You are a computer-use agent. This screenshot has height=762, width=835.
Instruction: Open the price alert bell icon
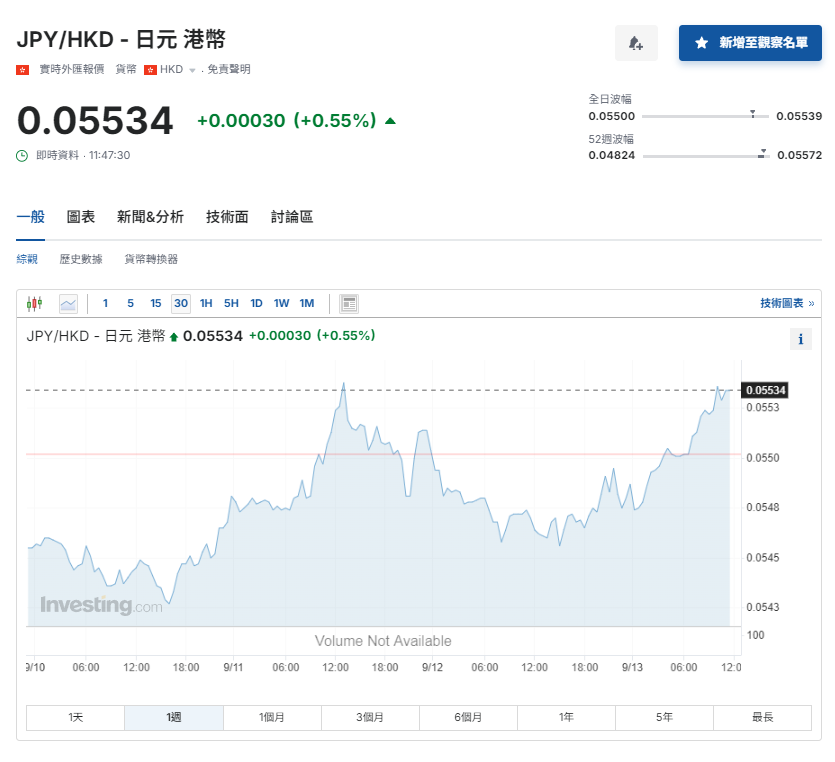(x=637, y=44)
